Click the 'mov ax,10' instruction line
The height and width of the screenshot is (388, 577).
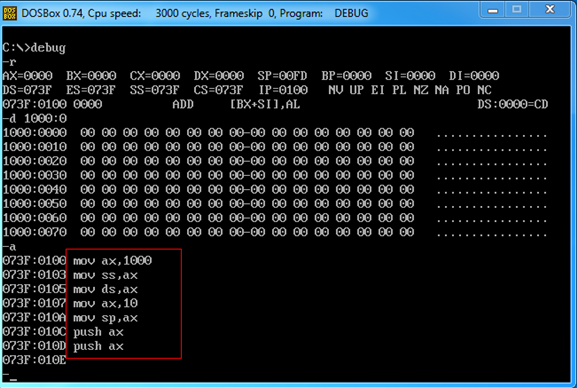[x=105, y=303]
